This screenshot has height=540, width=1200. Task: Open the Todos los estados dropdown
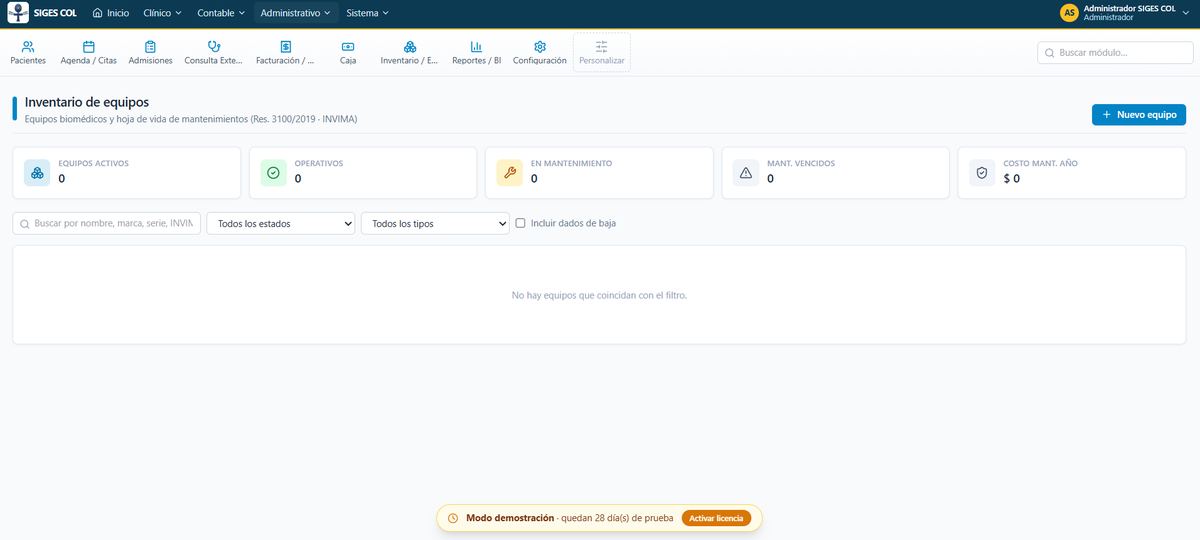pyautogui.click(x=281, y=223)
